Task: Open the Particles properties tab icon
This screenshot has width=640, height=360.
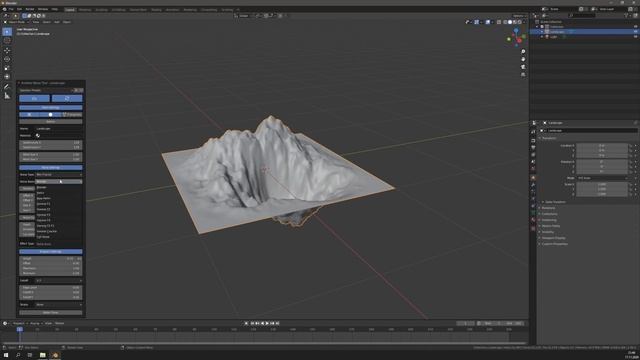Action: click(x=533, y=192)
